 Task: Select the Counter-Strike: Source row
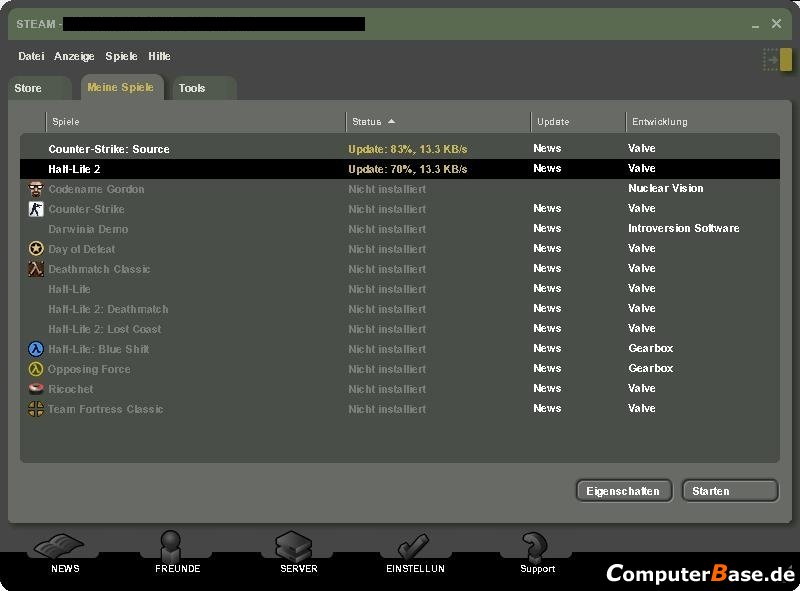(x=399, y=149)
